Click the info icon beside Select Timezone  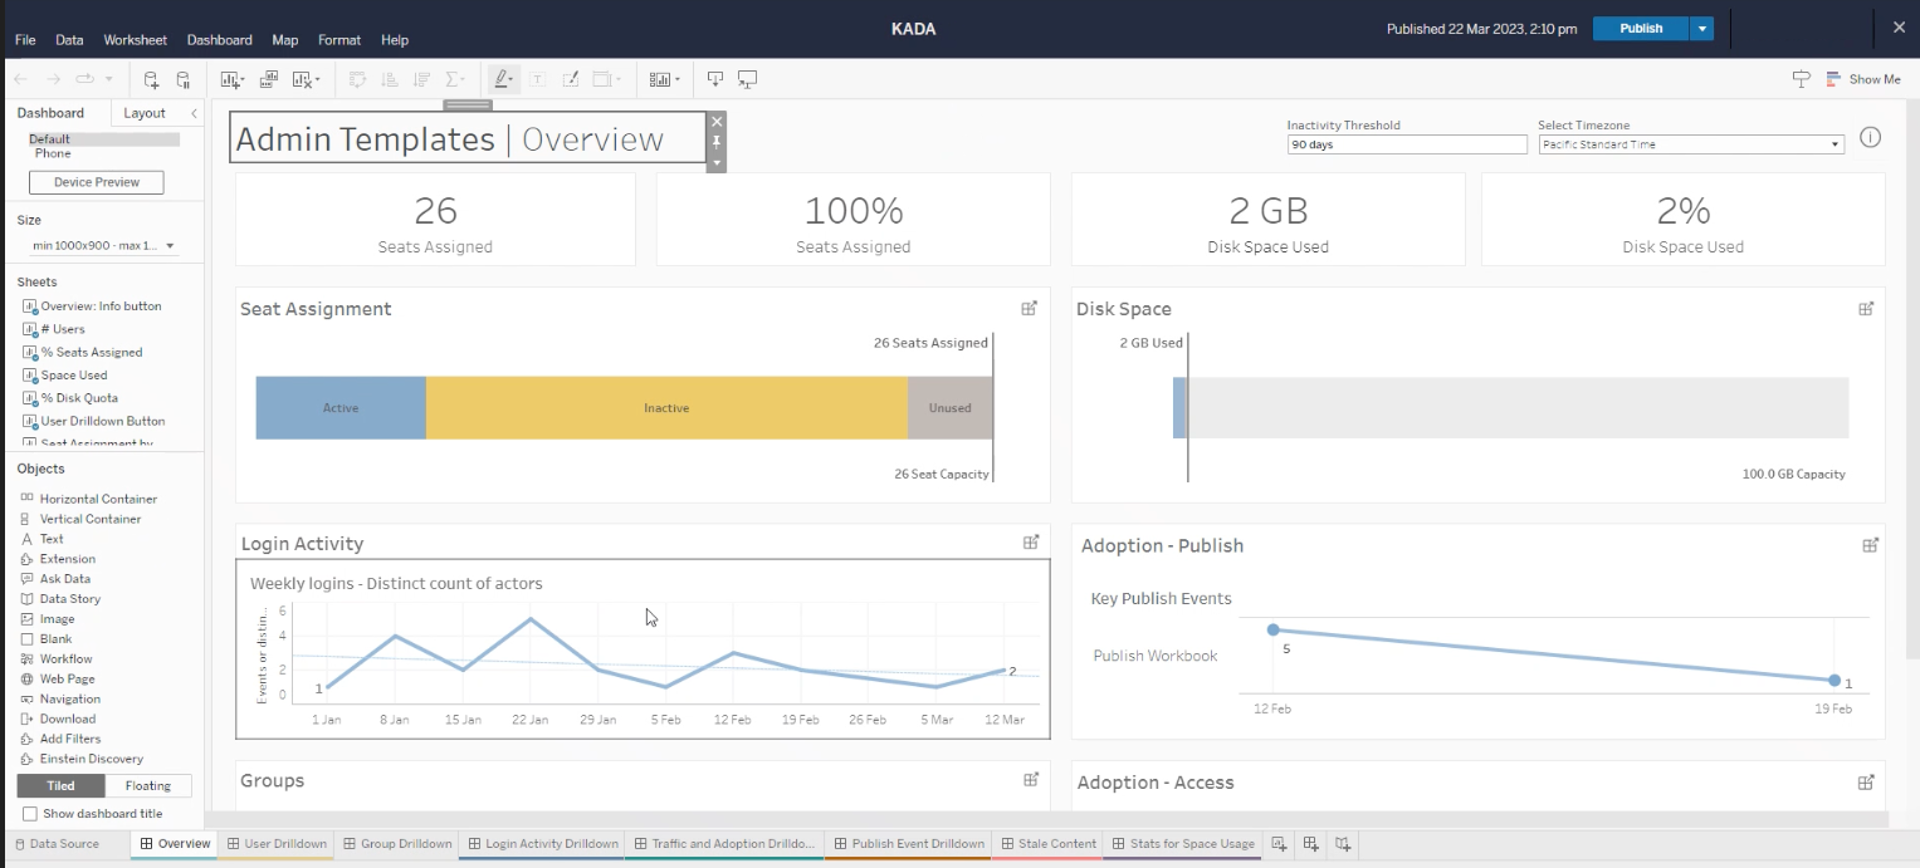coord(1870,138)
